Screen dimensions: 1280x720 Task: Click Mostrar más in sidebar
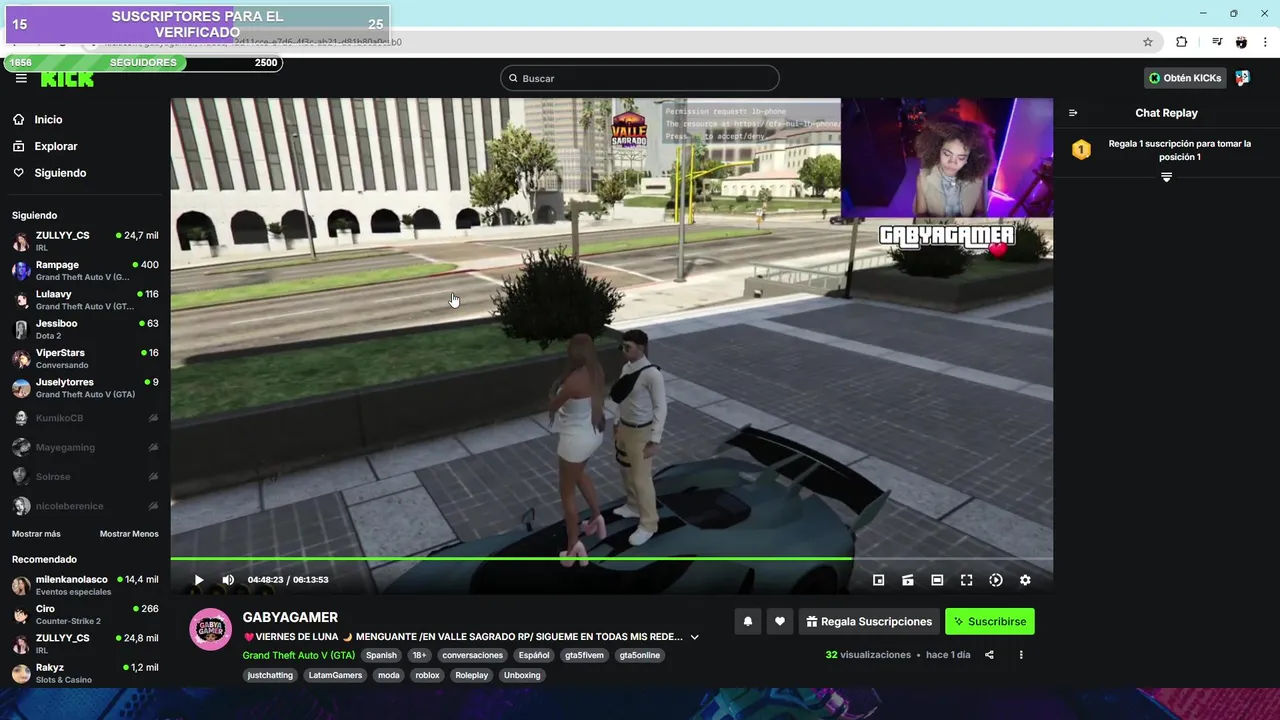[x=36, y=534]
